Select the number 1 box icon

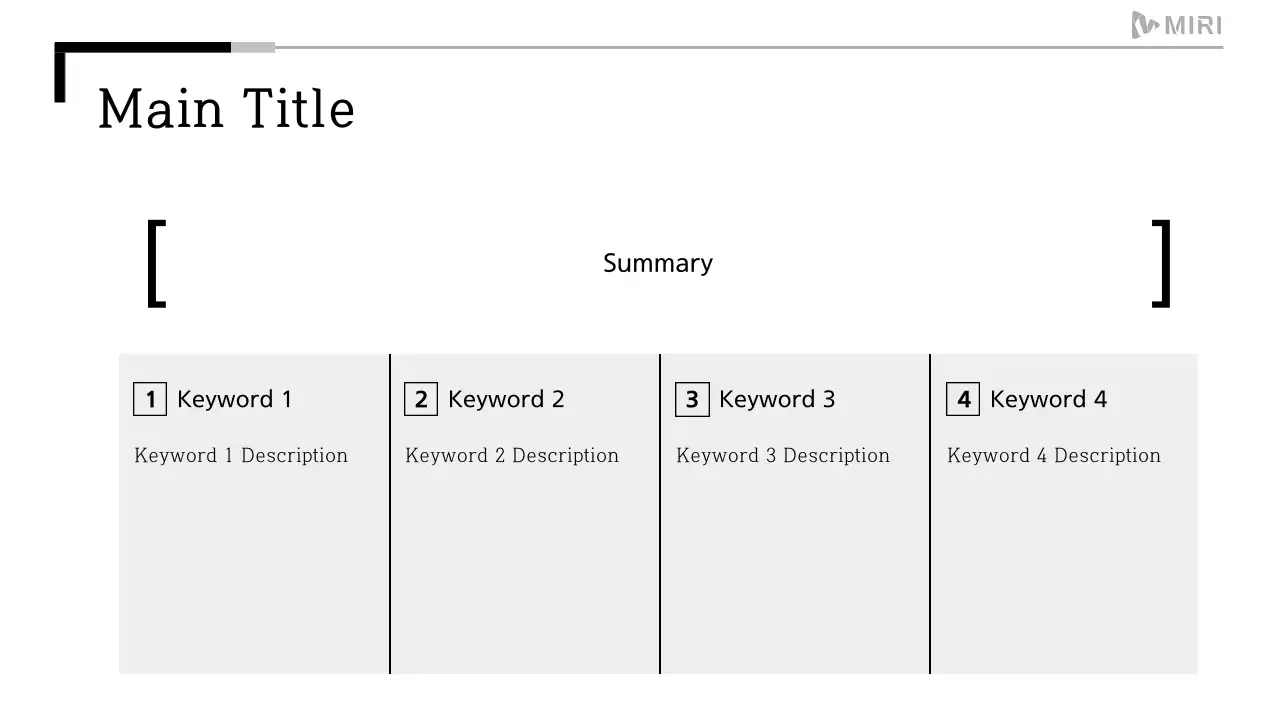(150, 399)
